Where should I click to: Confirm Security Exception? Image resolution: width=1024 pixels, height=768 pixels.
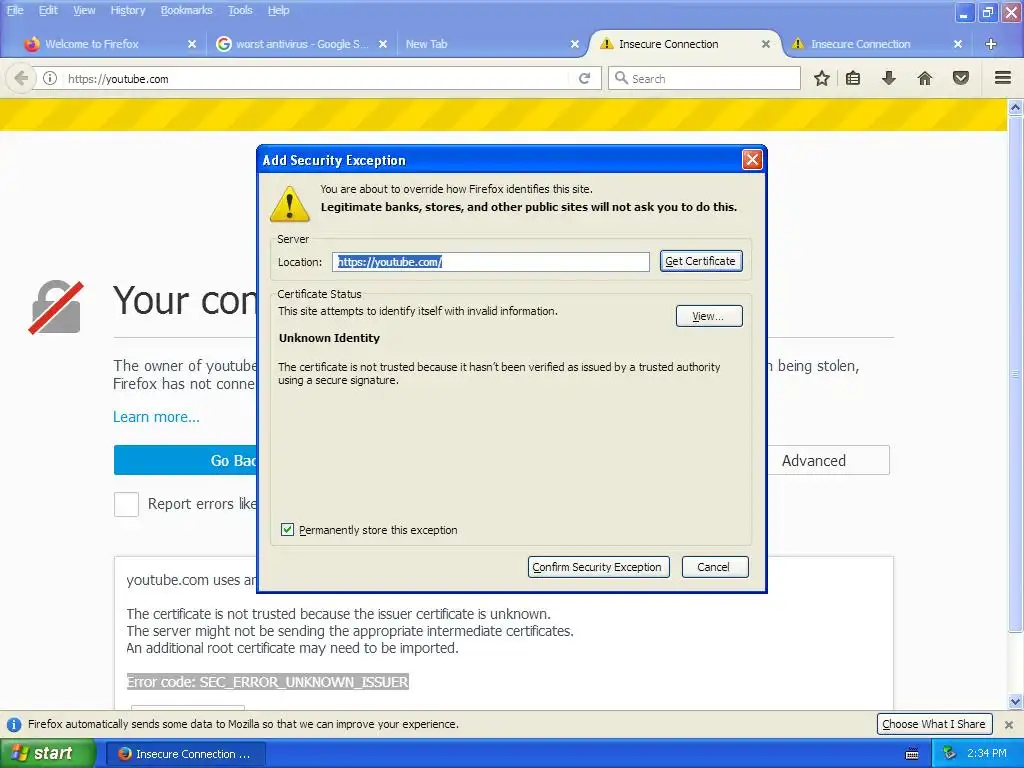tap(598, 567)
